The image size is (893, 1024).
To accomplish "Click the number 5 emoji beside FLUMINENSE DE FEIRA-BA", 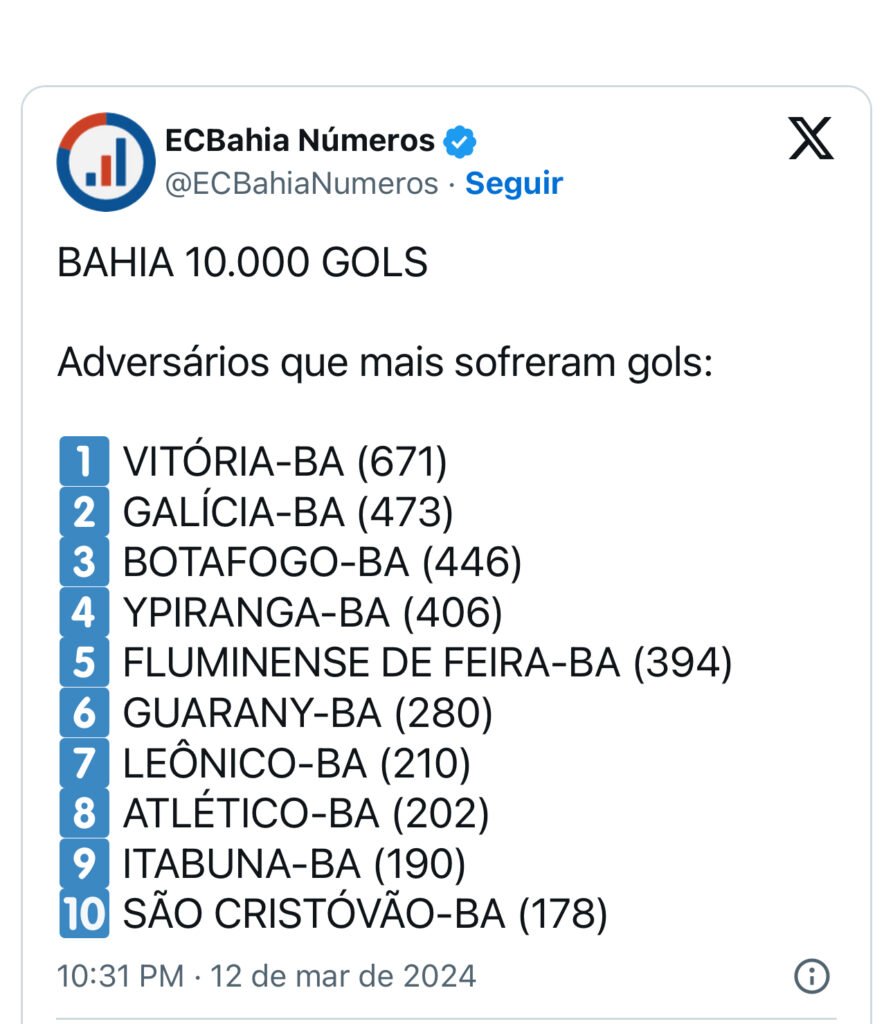I will [84, 662].
